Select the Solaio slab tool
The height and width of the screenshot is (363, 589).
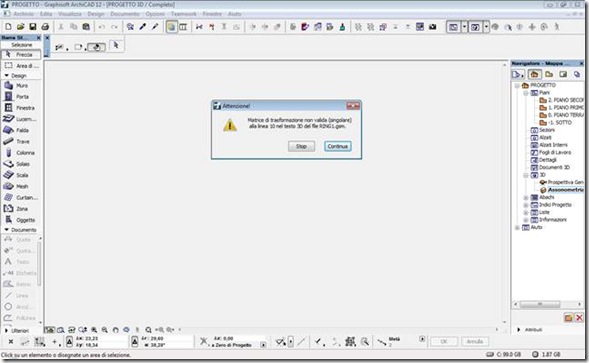click(21, 164)
